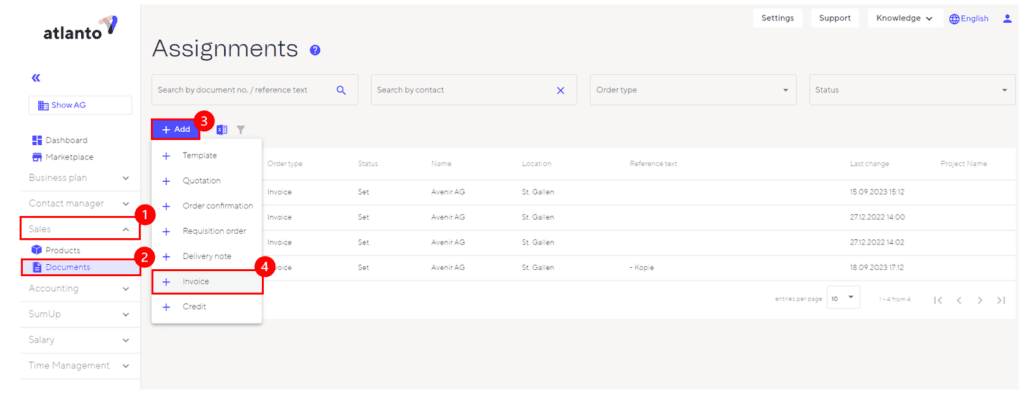Click the user profile icon
This screenshot has height=394, width=1024.
[1007, 18]
